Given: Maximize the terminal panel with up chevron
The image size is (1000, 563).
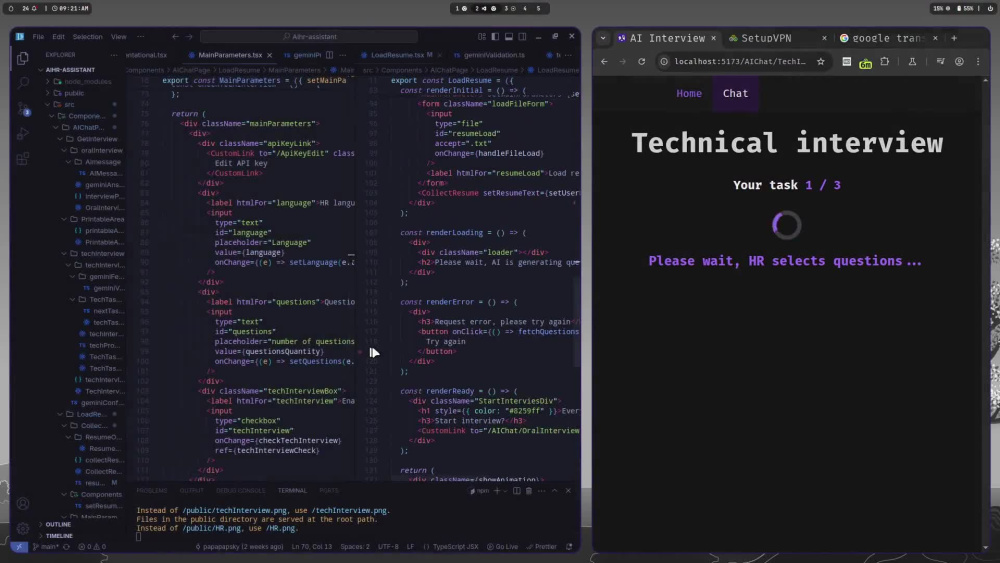Looking at the screenshot, I should 554,490.
